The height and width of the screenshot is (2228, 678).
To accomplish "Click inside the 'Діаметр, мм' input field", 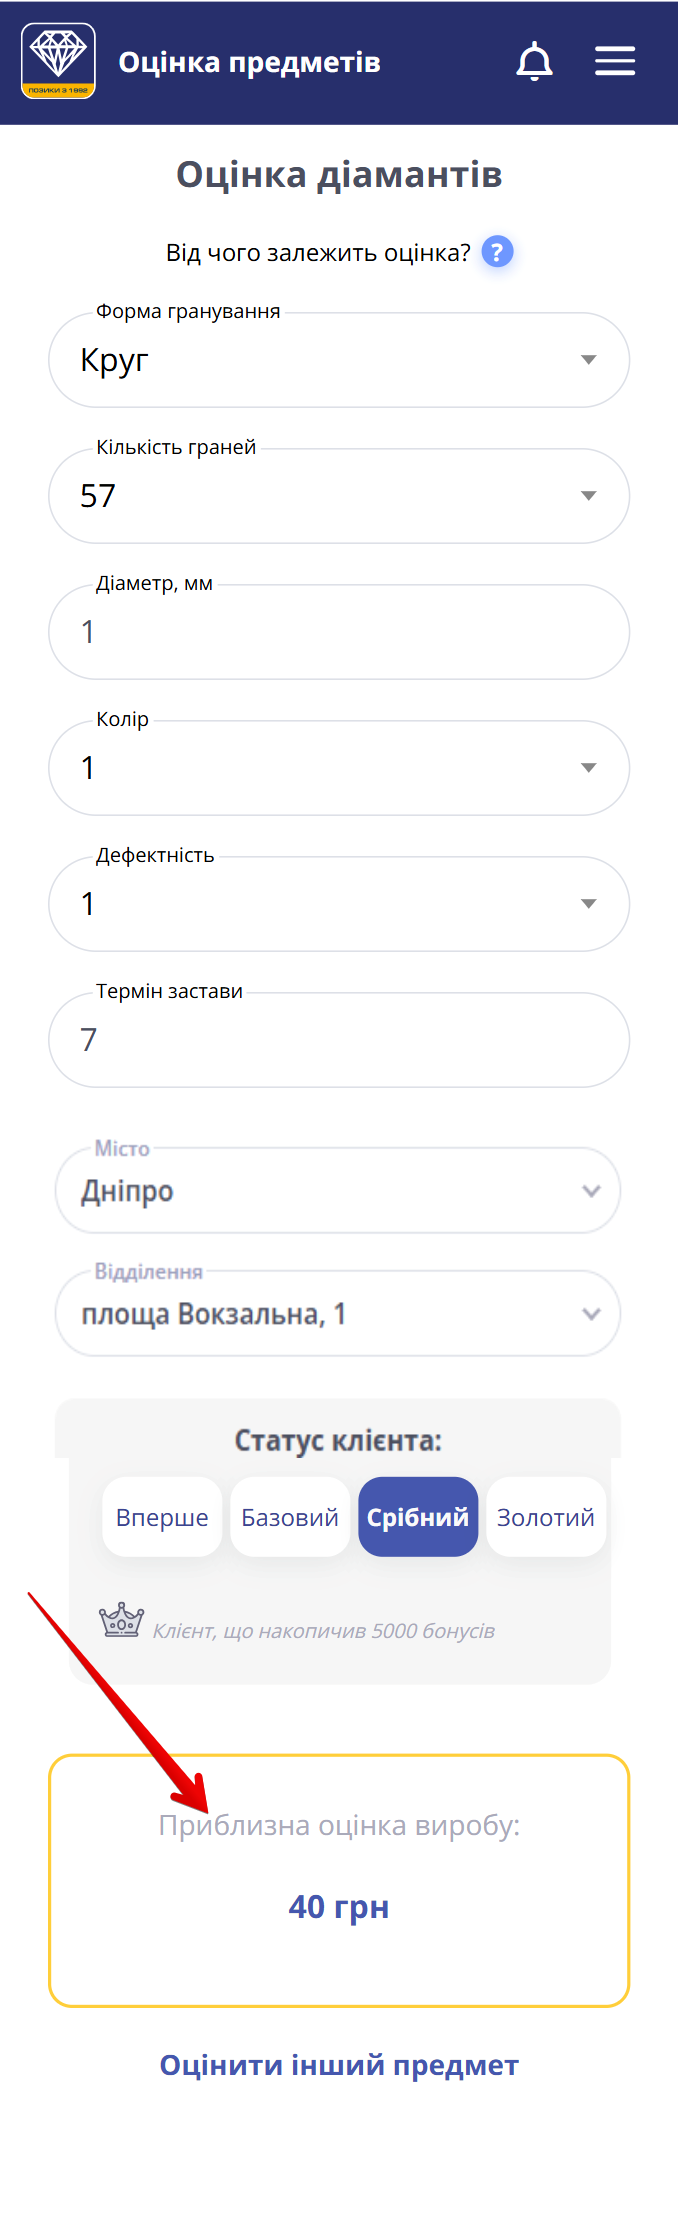I will 339,632.
